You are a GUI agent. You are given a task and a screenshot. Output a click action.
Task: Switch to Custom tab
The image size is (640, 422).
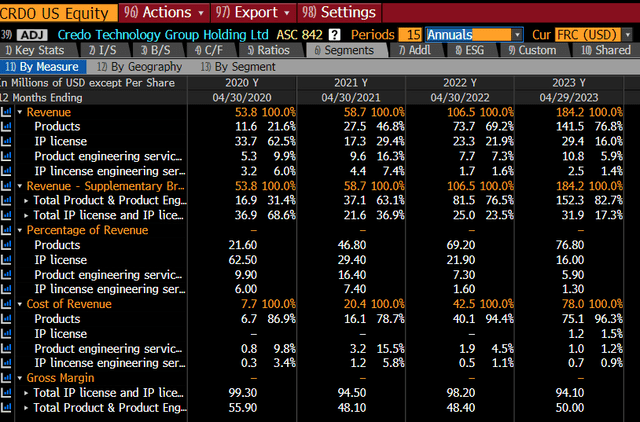click(533, 50)
